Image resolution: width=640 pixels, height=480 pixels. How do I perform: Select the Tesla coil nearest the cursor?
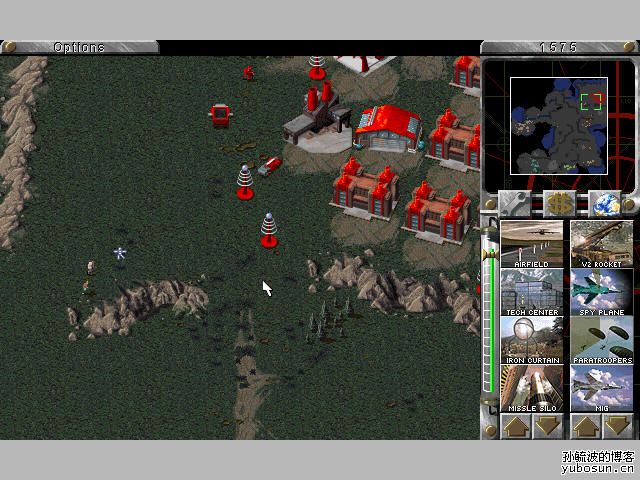[x=269, y=230]
